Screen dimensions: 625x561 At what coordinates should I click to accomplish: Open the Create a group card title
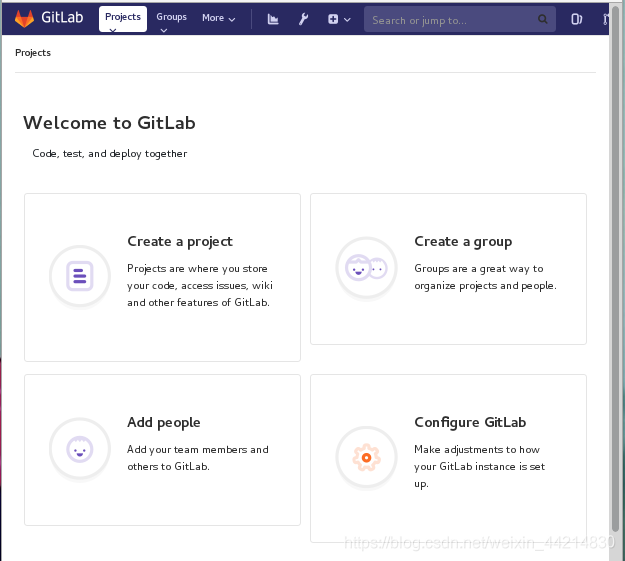pyautogui.click(x=463, y=242)
